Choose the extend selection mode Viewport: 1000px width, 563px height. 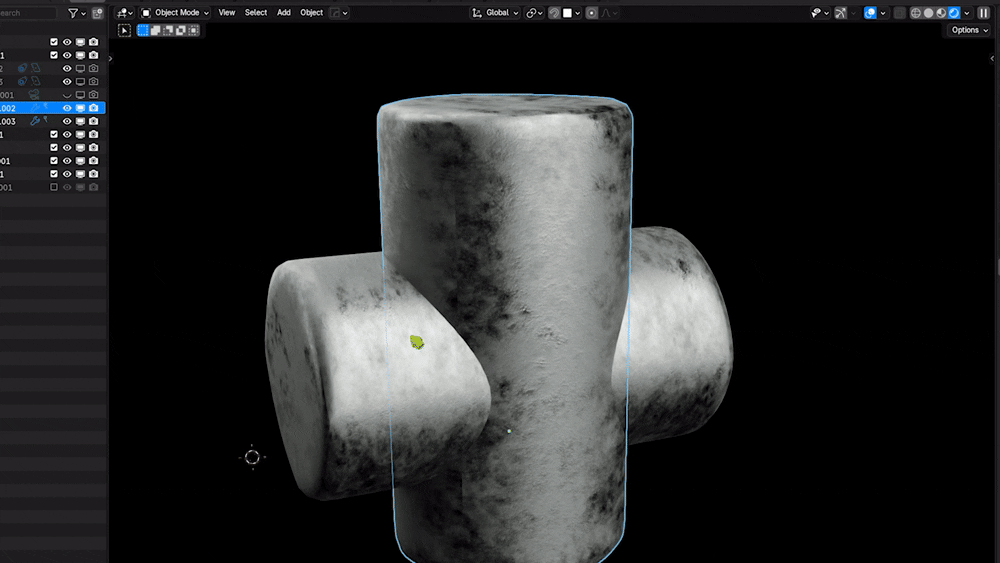coord(156,30)
